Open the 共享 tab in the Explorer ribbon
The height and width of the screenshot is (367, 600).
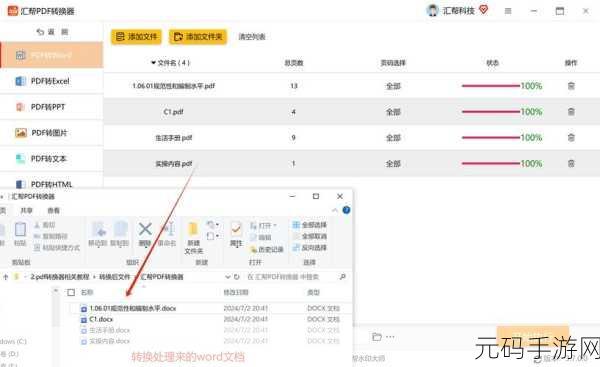(26, 210)
